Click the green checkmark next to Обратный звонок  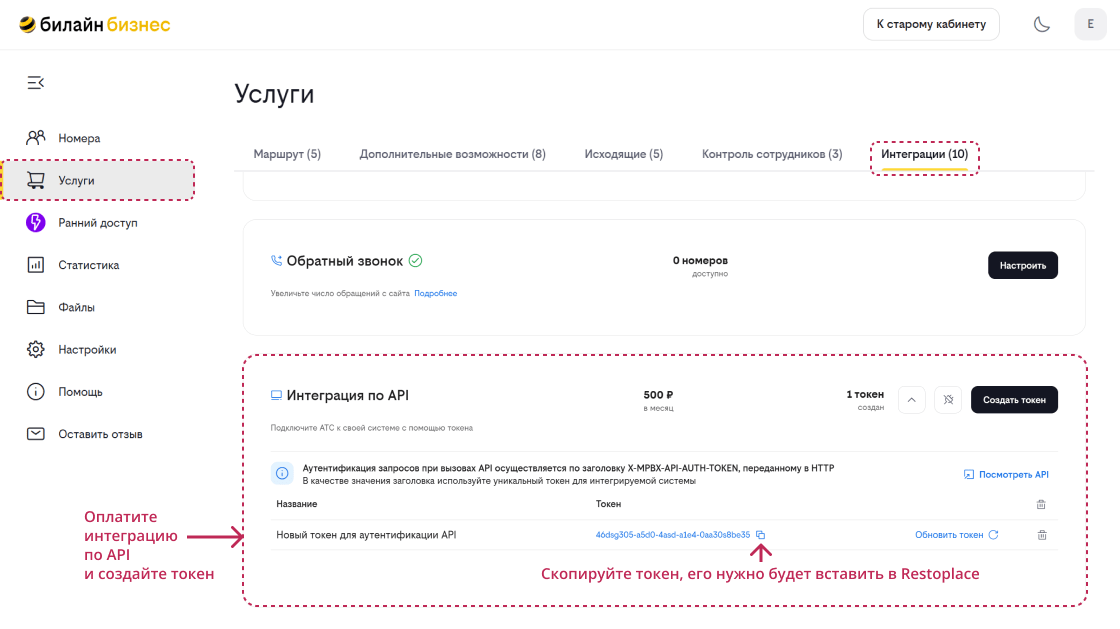(x=415, y=259)
